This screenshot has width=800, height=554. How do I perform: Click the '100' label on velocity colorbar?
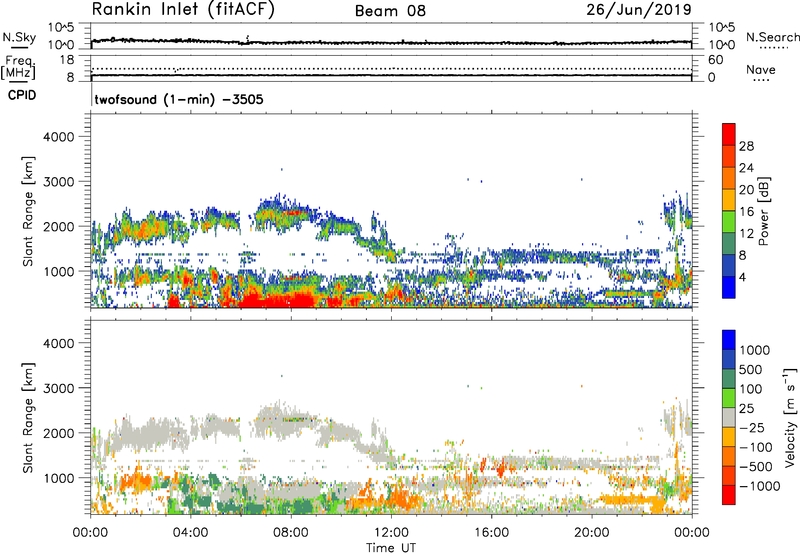tap(751, 389)
